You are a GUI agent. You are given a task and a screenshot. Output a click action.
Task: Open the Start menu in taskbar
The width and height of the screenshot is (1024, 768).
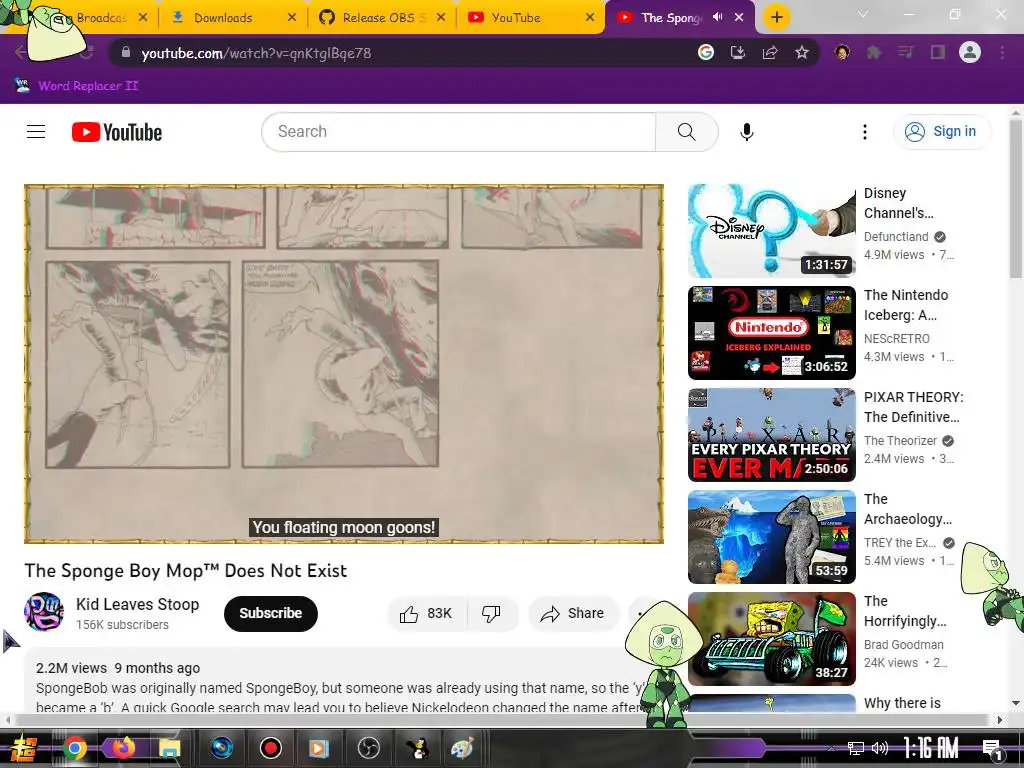(x=22, y=748)
